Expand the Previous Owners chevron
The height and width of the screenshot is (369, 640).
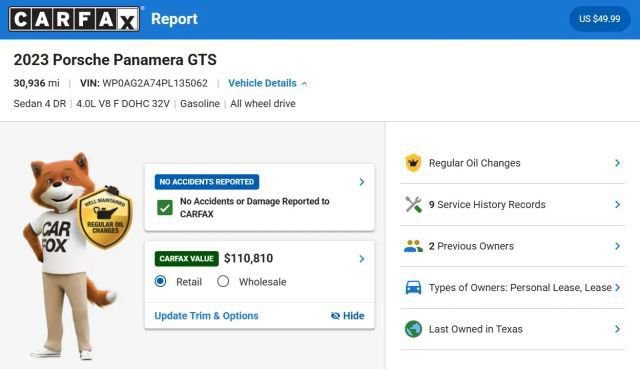pos(618,246)
